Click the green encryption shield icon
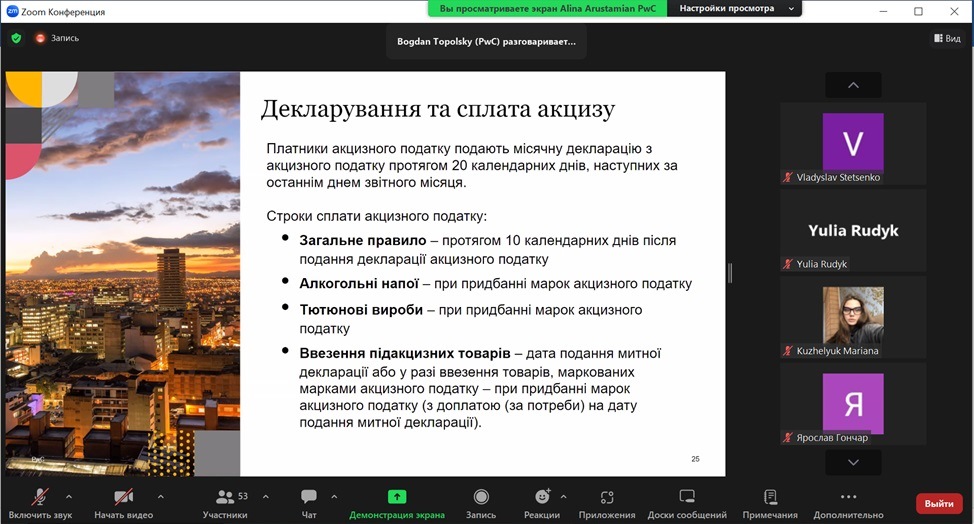 click(17, 38)
